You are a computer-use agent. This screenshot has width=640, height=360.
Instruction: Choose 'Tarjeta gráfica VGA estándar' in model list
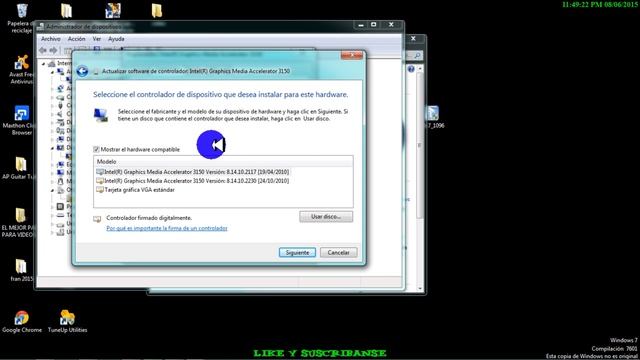pos(136,190)
